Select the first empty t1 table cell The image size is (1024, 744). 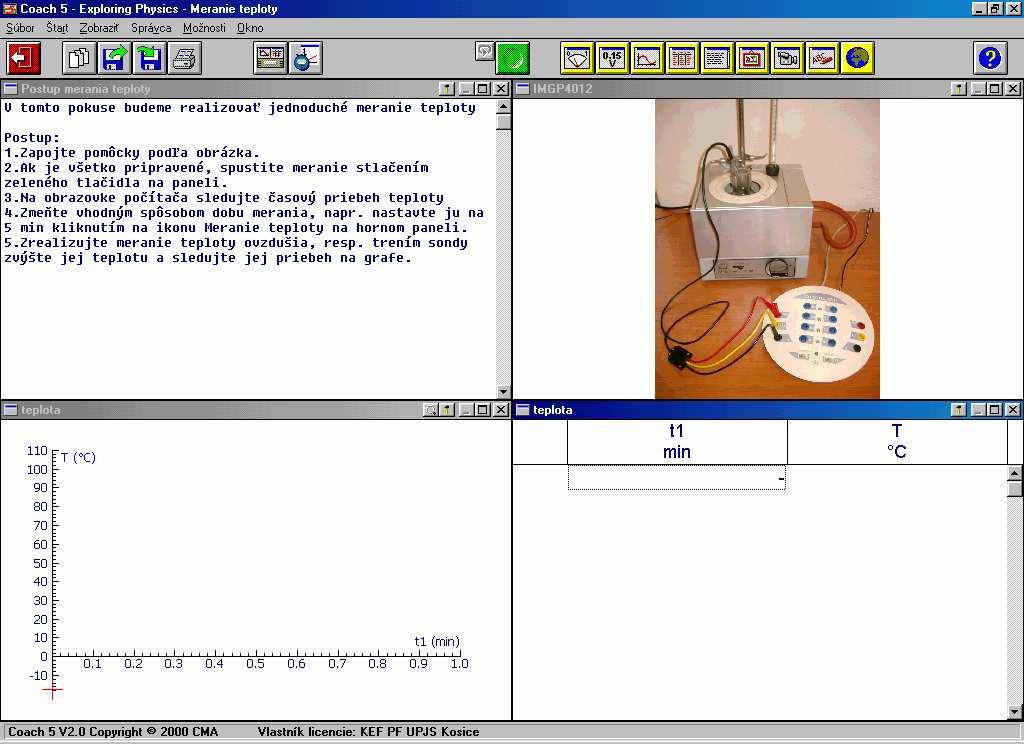point(677,477)
